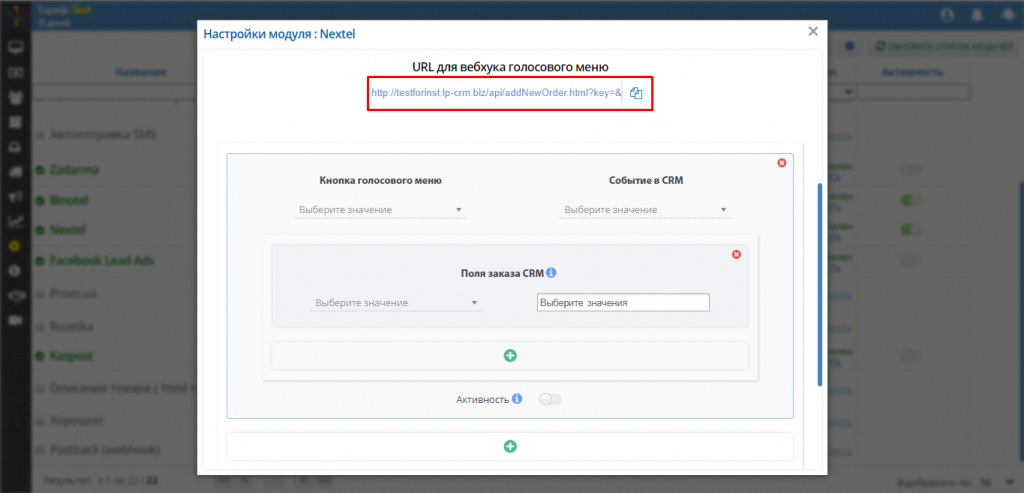This screenshot has height=493, width=1024.
Task: Copy the voice menu webhook URL
Action: tap(636, 93)
